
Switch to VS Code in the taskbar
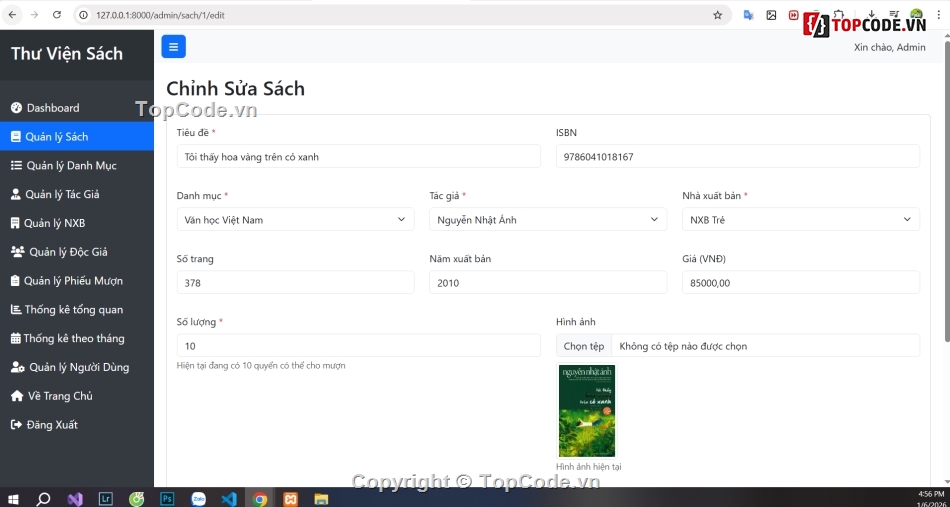point(229,499)
